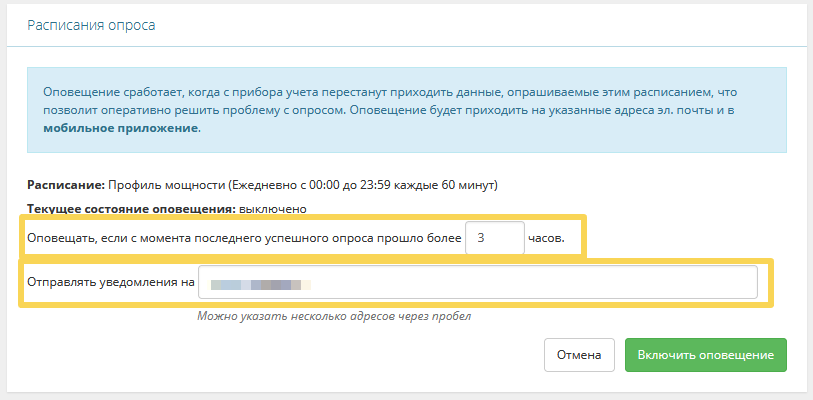Click the hint Можно указать несколько адресов через пробел
The image size is (813, 400).
[334, 316]
